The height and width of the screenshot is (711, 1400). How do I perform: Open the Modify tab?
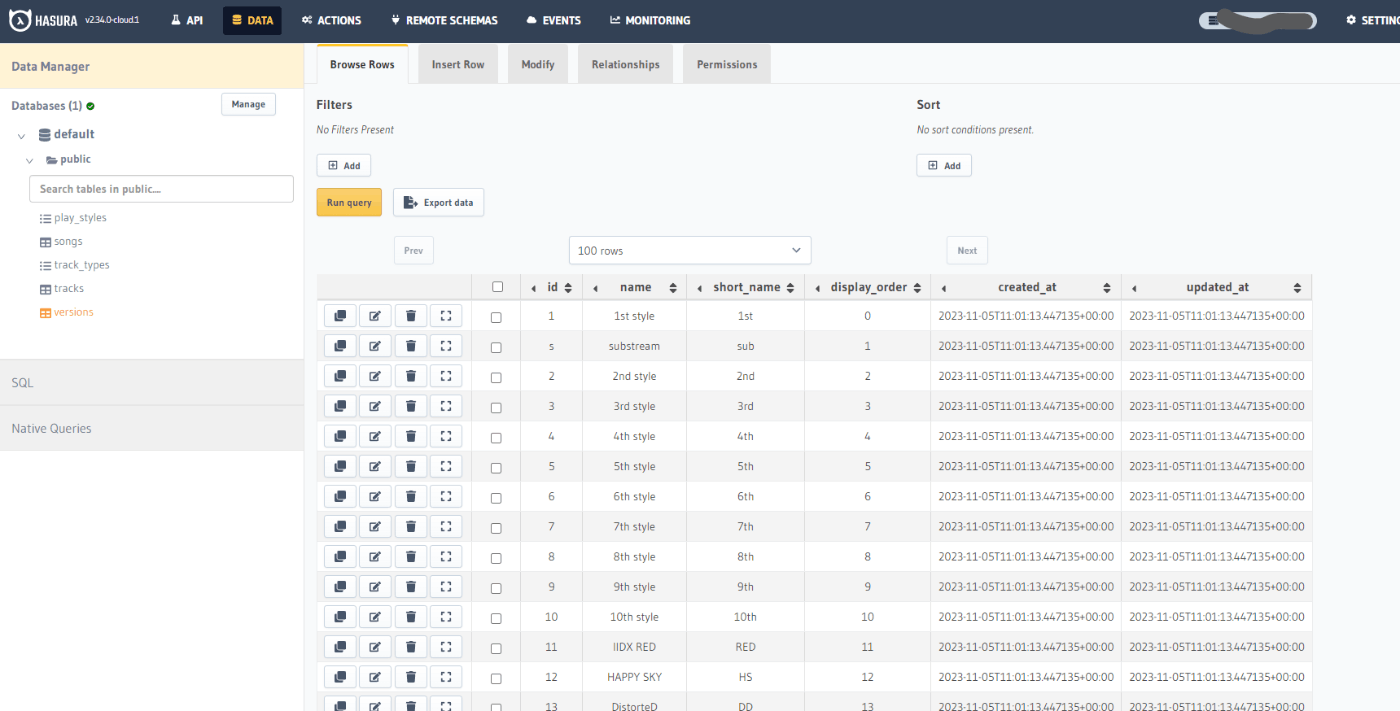click(x=538, y=64)
